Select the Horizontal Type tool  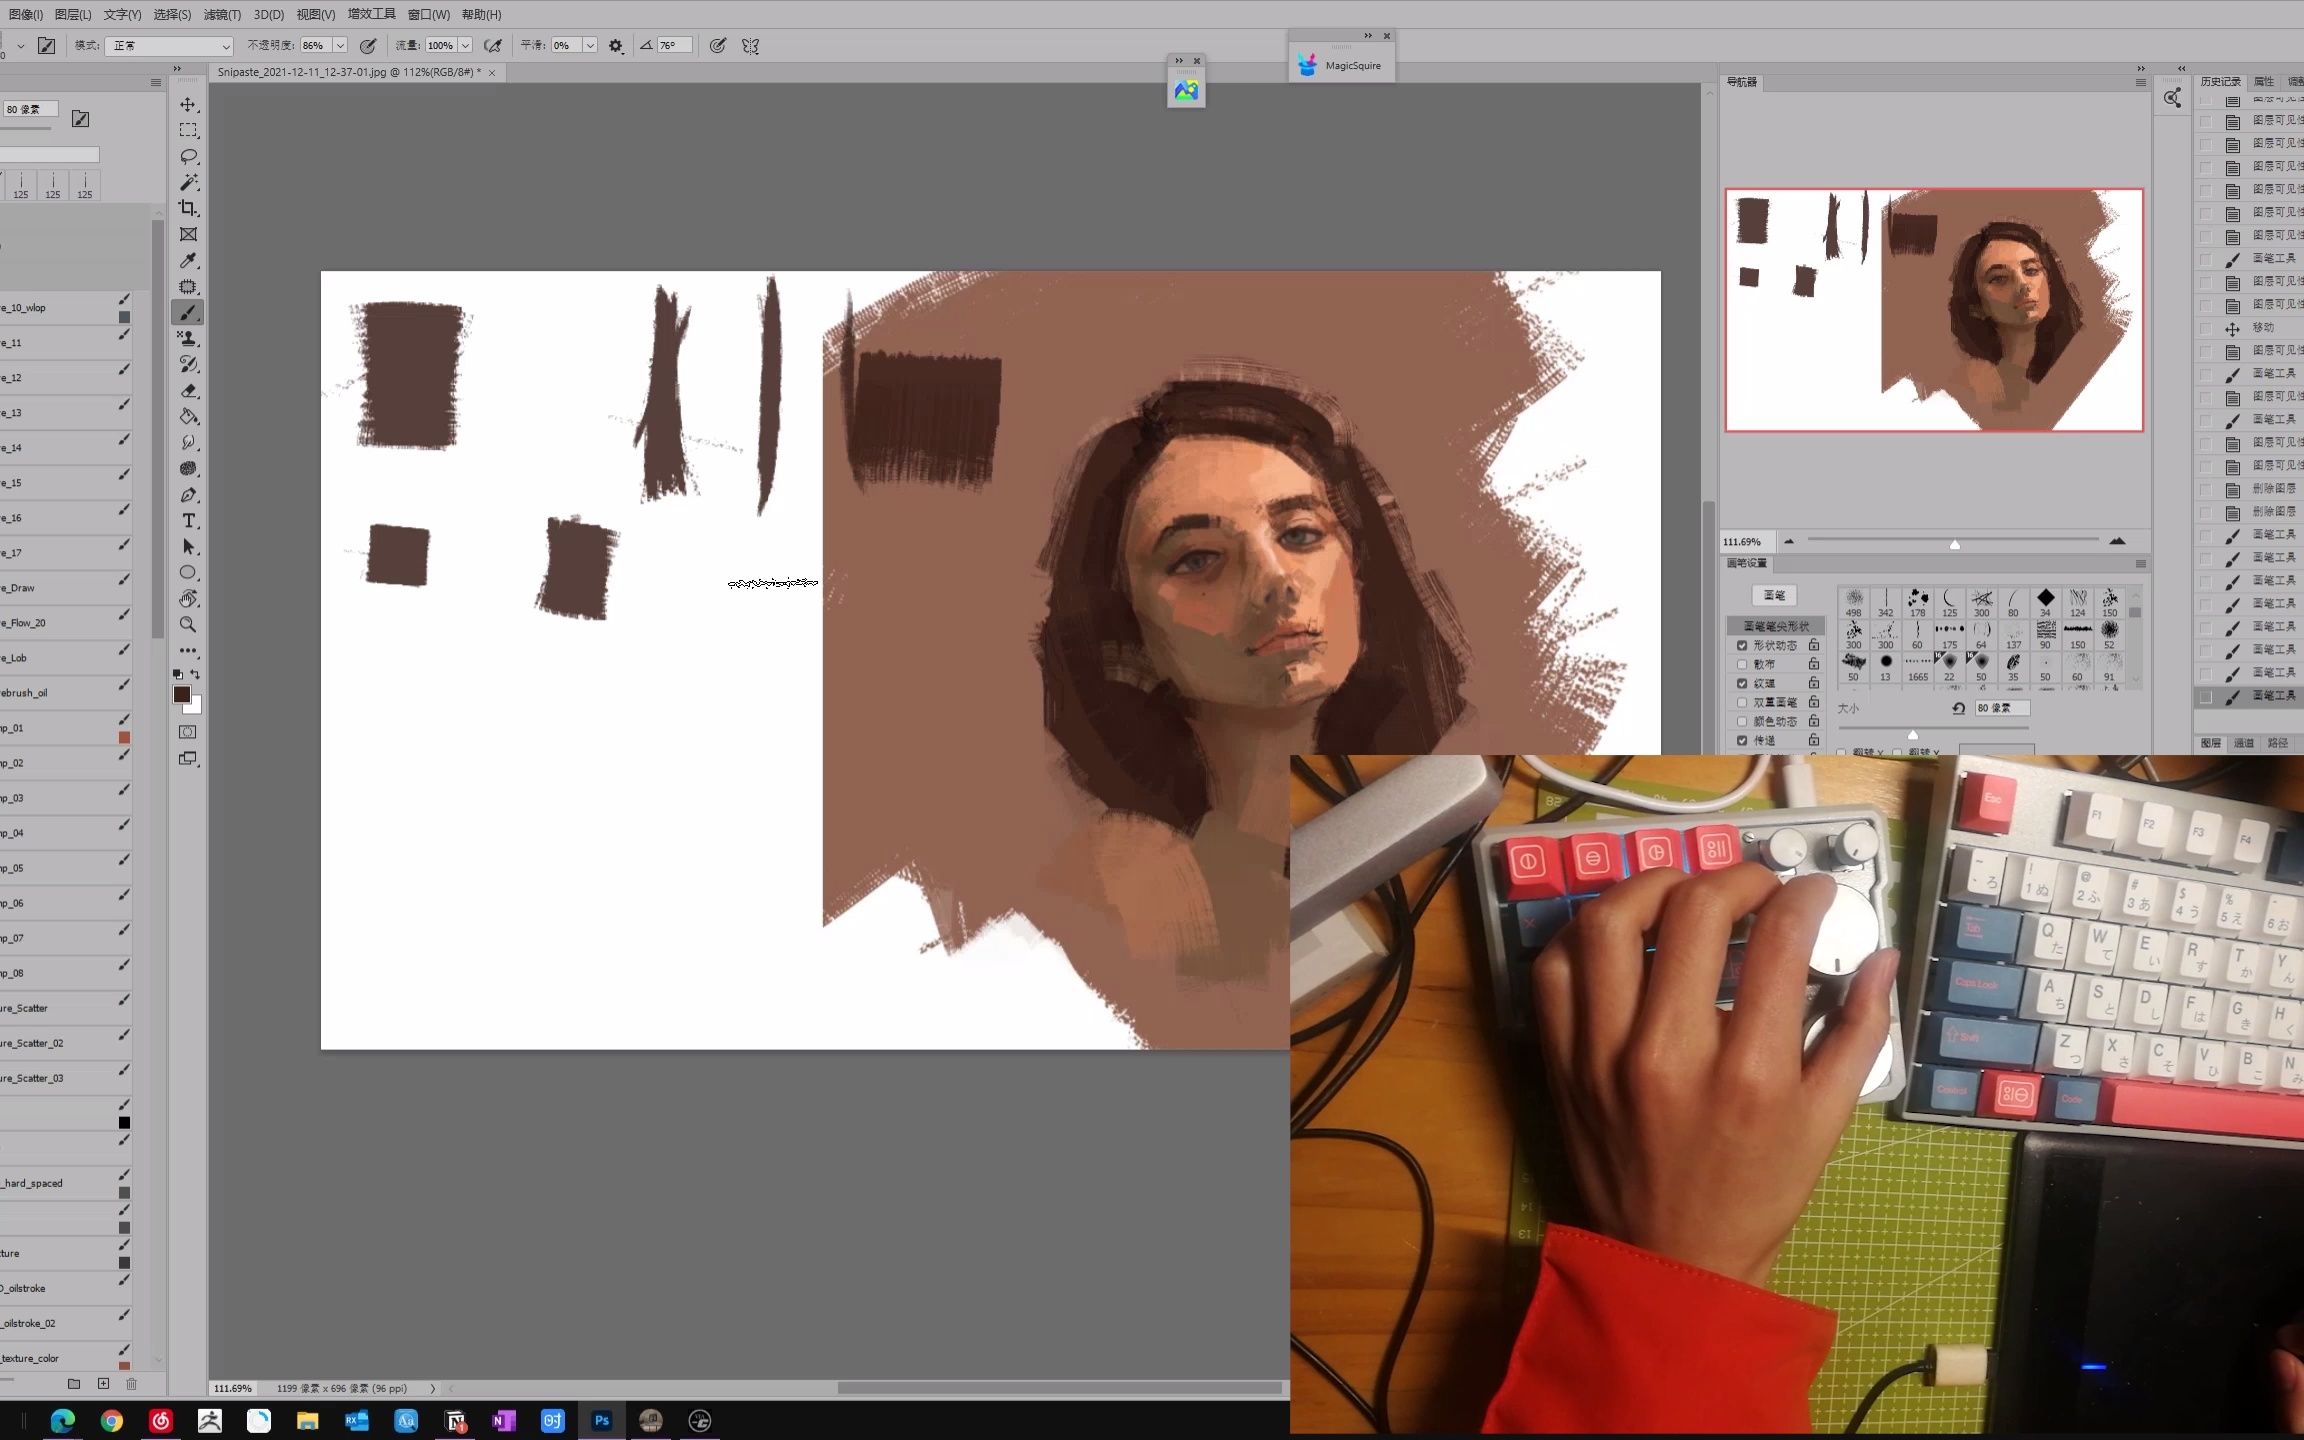pyautogui.click(x=188, y=521)
